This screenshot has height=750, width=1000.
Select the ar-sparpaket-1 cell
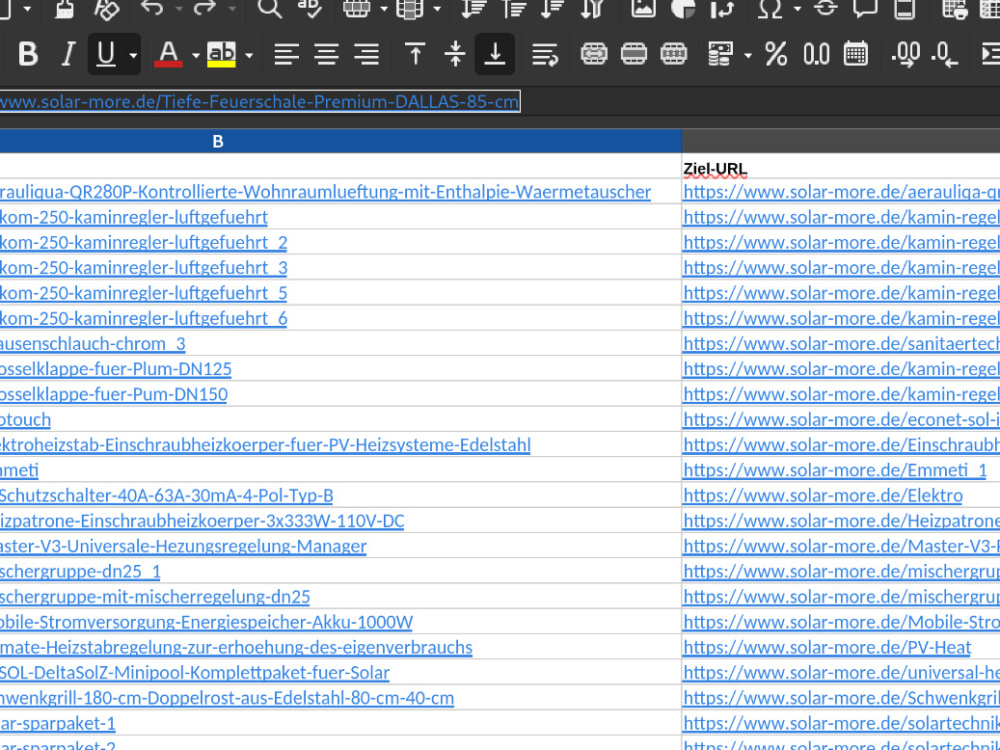(x=341, y=723)
